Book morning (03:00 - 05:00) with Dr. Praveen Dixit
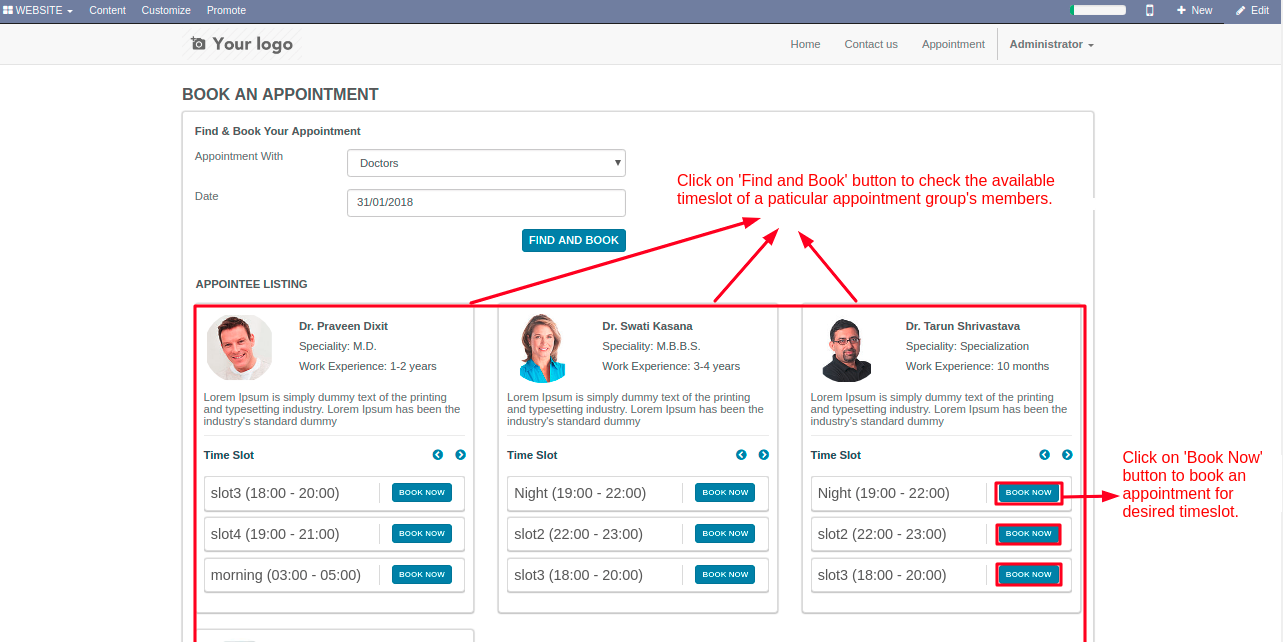 point(422,574)
